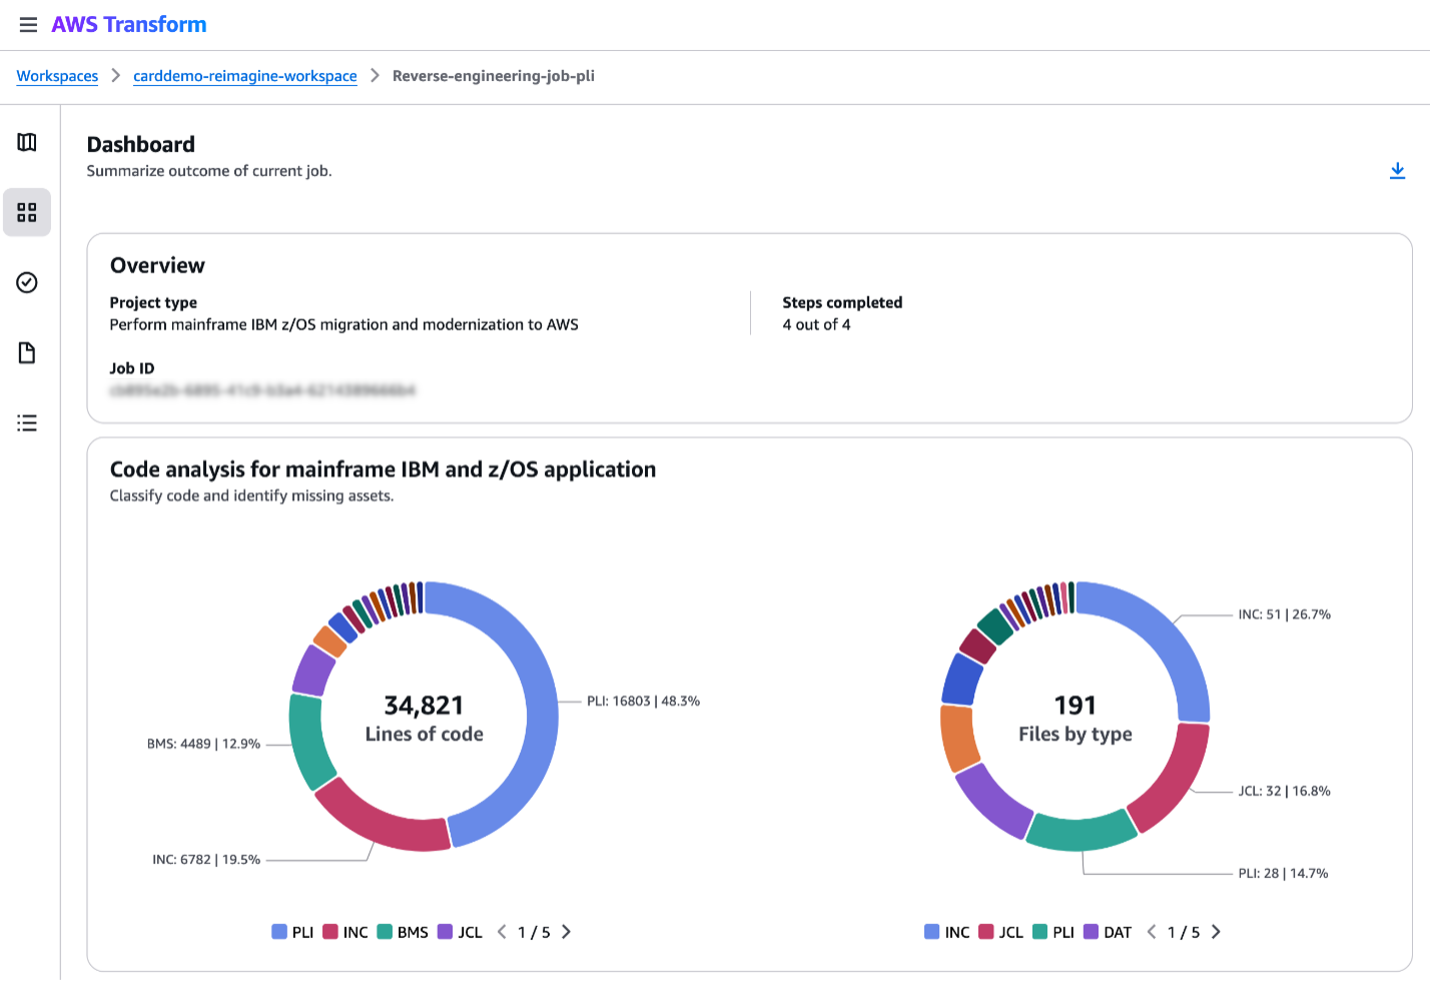Select the map icon in the sidebar
This screenshot has height=983, width=1430.
27,142
